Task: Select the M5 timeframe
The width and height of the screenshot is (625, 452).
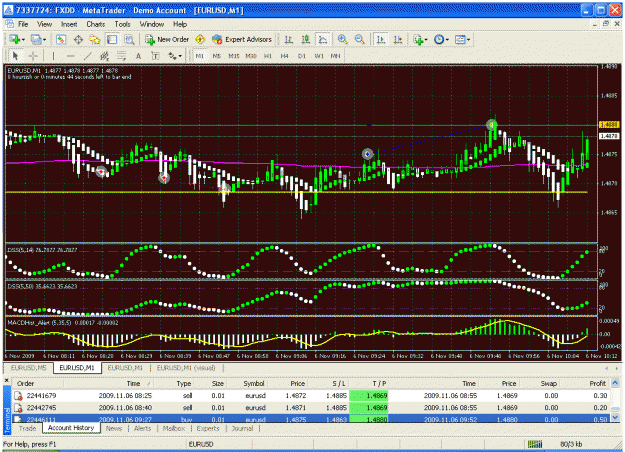Action: pyautogui.click(x=217, y=56)
